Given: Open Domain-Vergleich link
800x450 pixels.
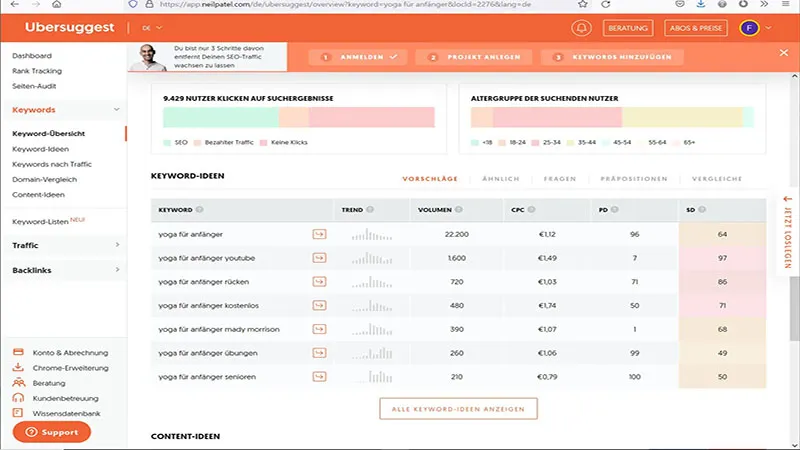Looking at the screenshot, I should pyautogui.click(x=44, y=180).
